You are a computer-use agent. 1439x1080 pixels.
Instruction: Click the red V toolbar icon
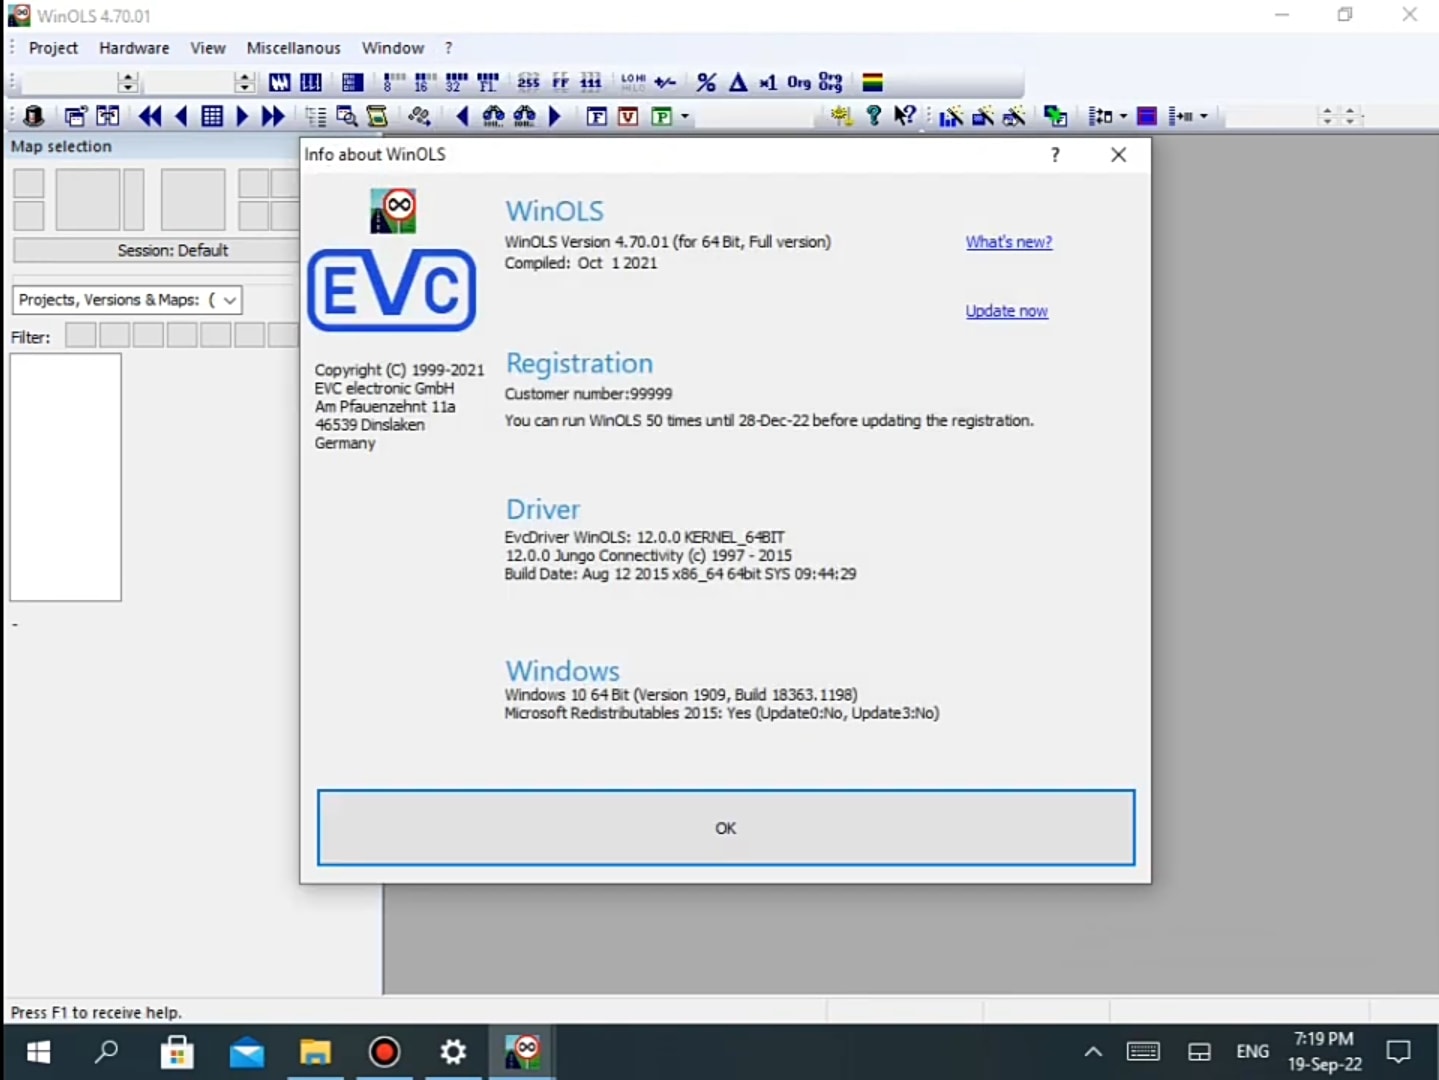[628, 117]
